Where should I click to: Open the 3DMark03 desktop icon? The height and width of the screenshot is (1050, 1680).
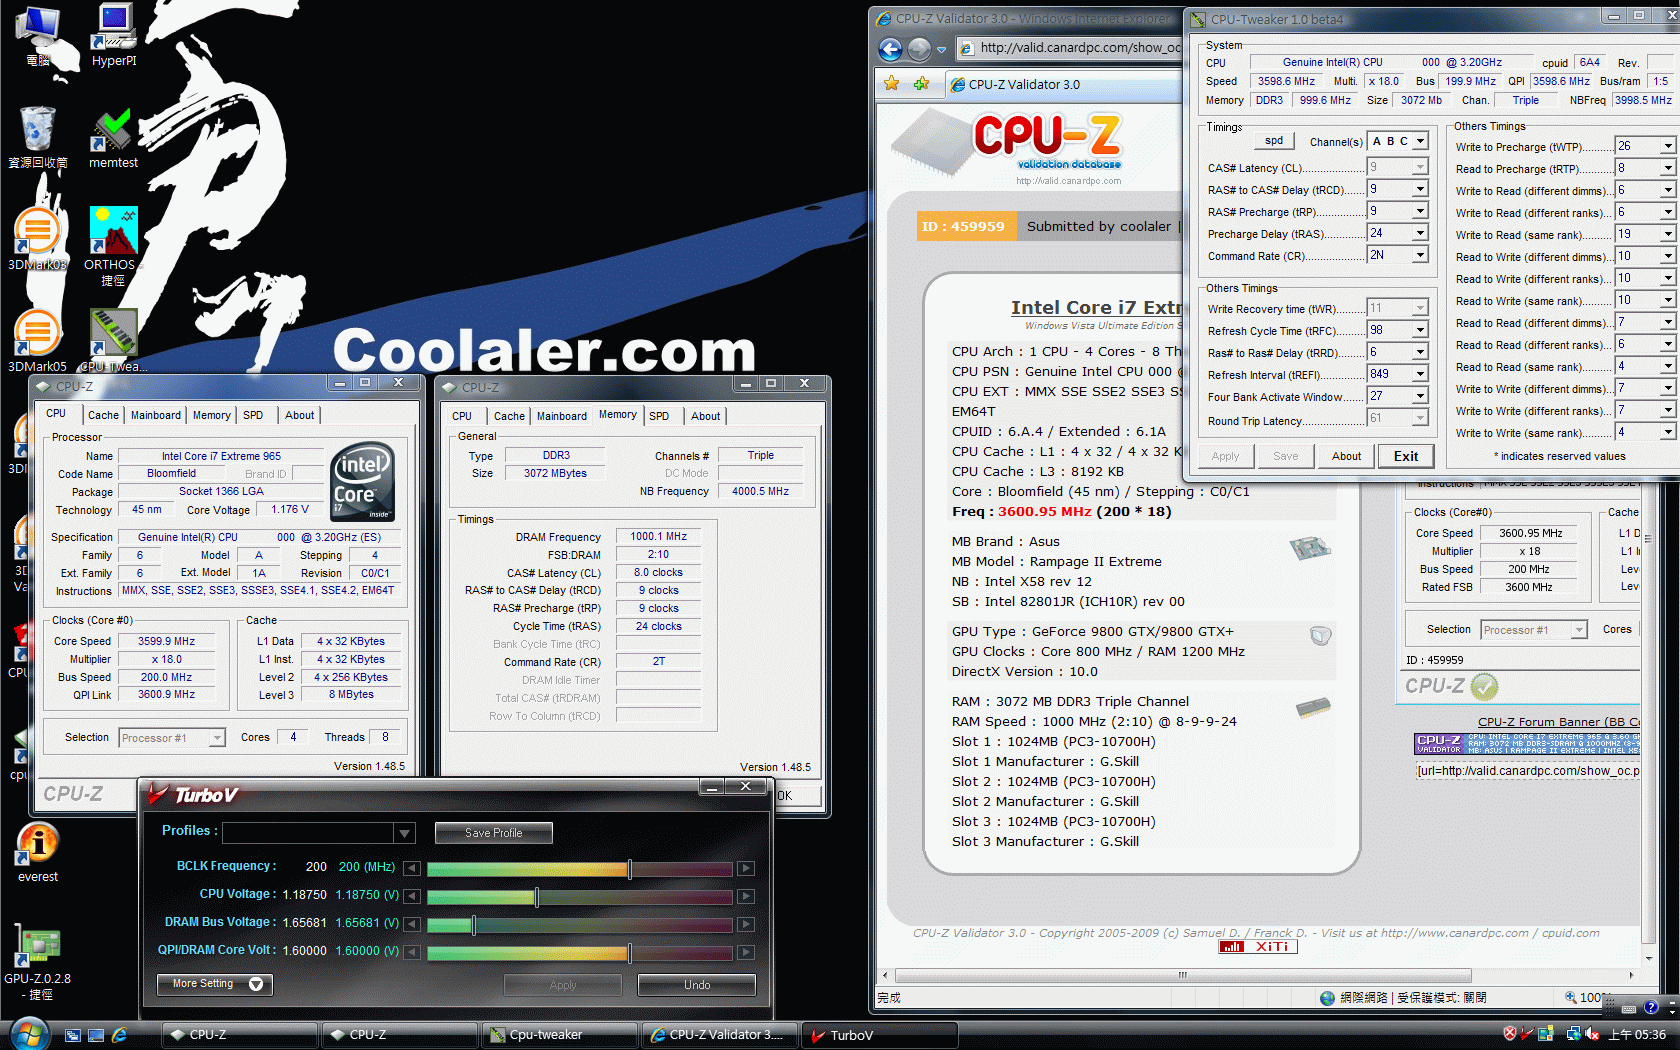(38, 240)
